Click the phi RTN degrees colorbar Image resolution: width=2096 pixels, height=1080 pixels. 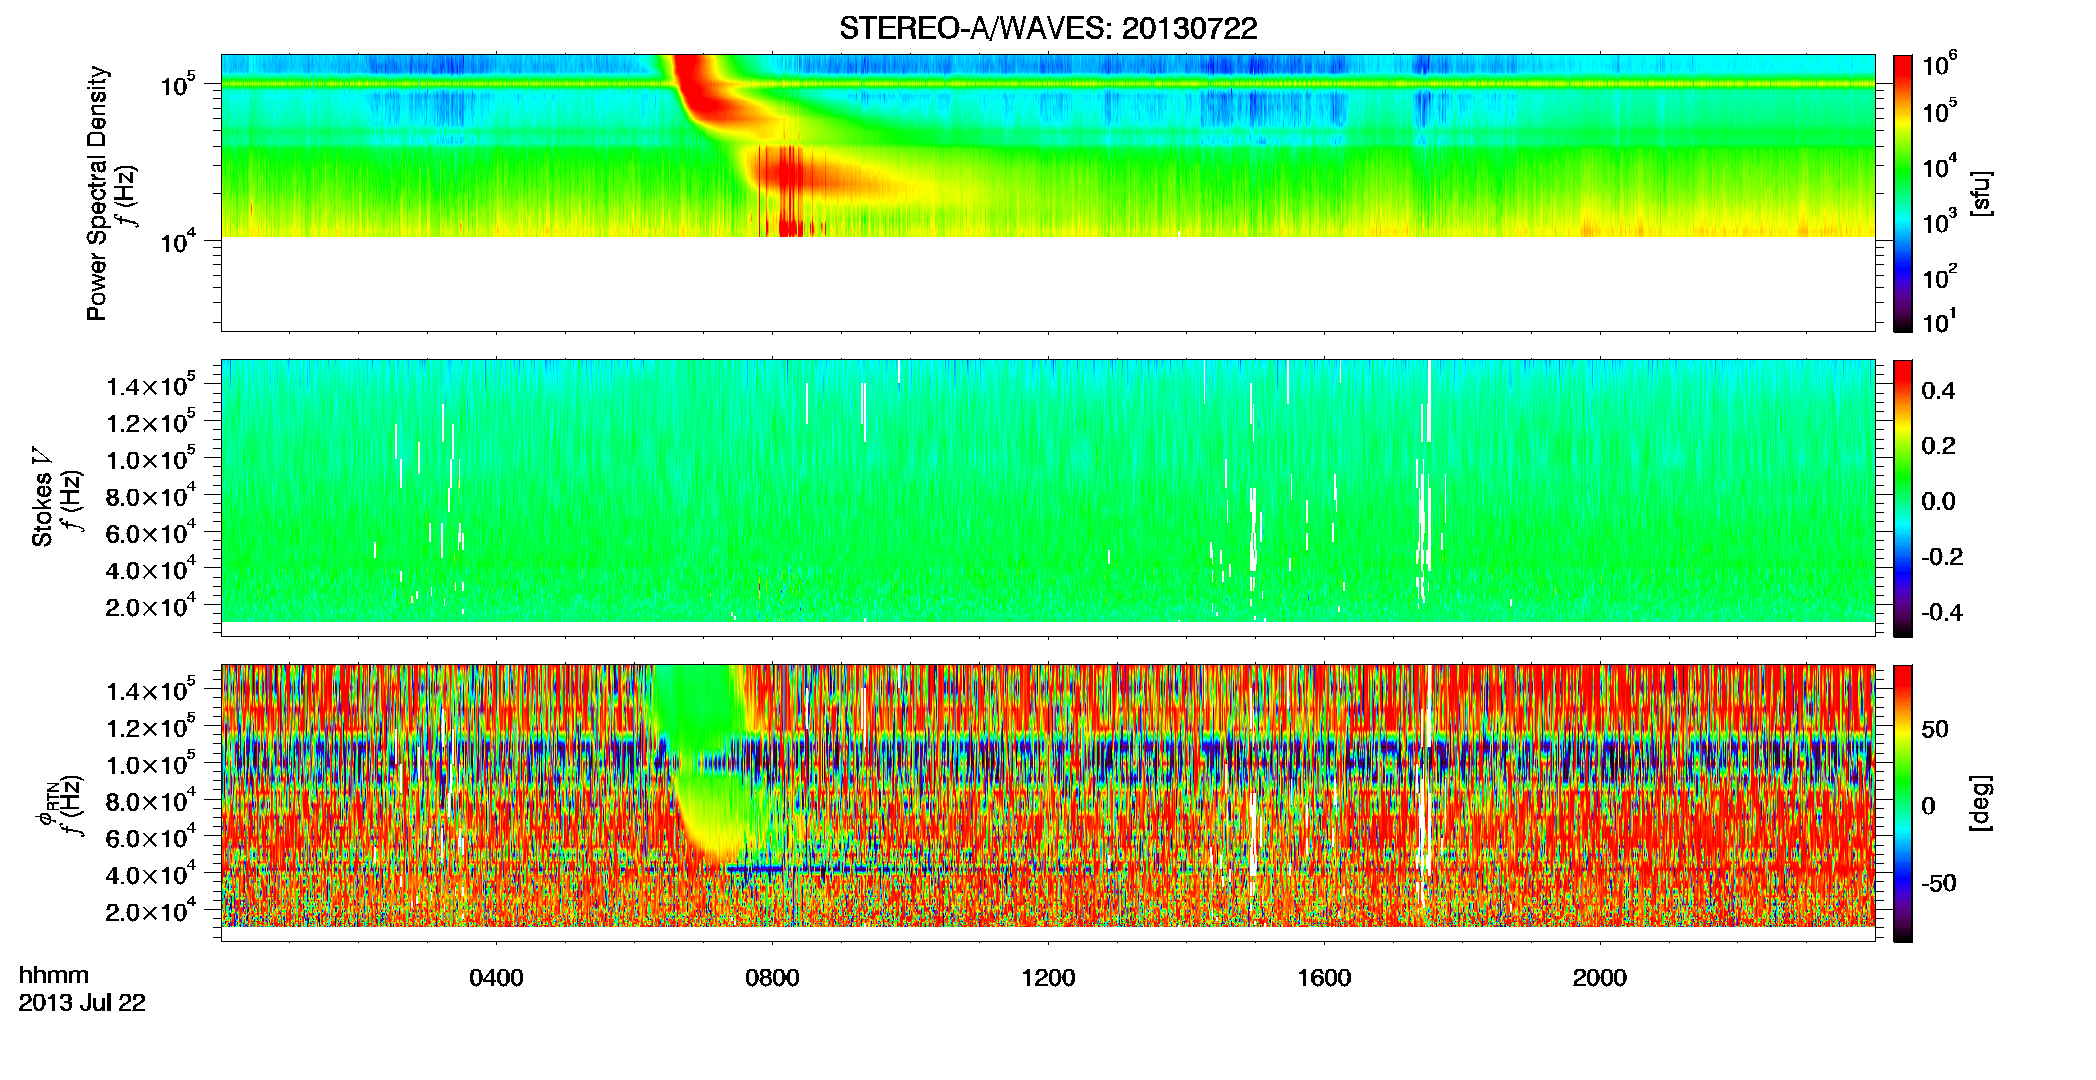click(x=1903, y=803)
